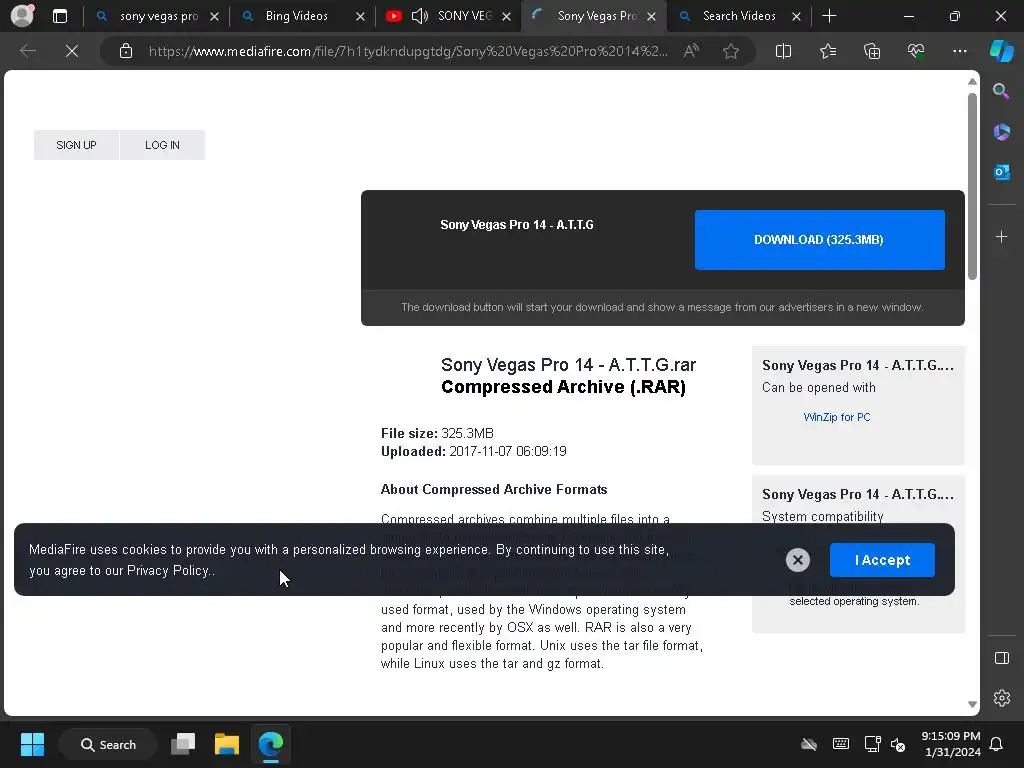The width and height of the screenshot is (1024, 768).
Task: Go back to the previous page
Action: point(27,51)
